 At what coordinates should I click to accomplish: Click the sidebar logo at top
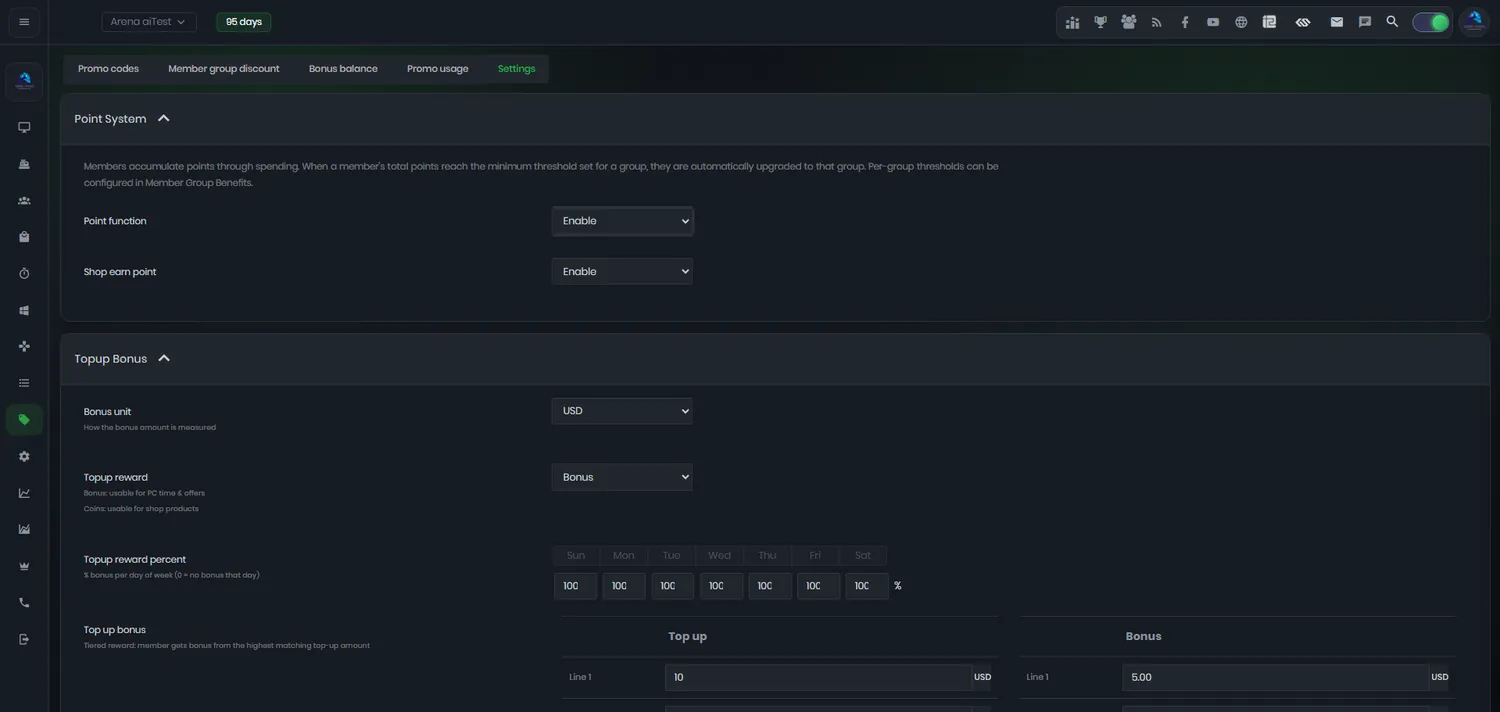pyautogui.click(x=24, y=81)
